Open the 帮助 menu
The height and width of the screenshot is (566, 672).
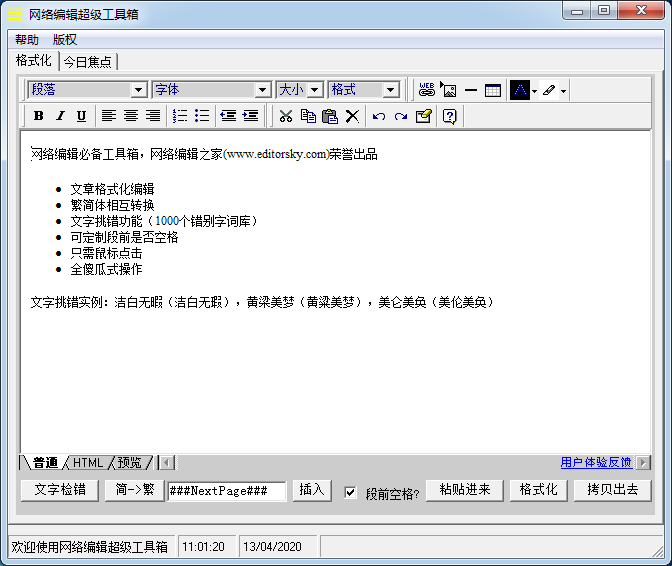click(27, 40)
